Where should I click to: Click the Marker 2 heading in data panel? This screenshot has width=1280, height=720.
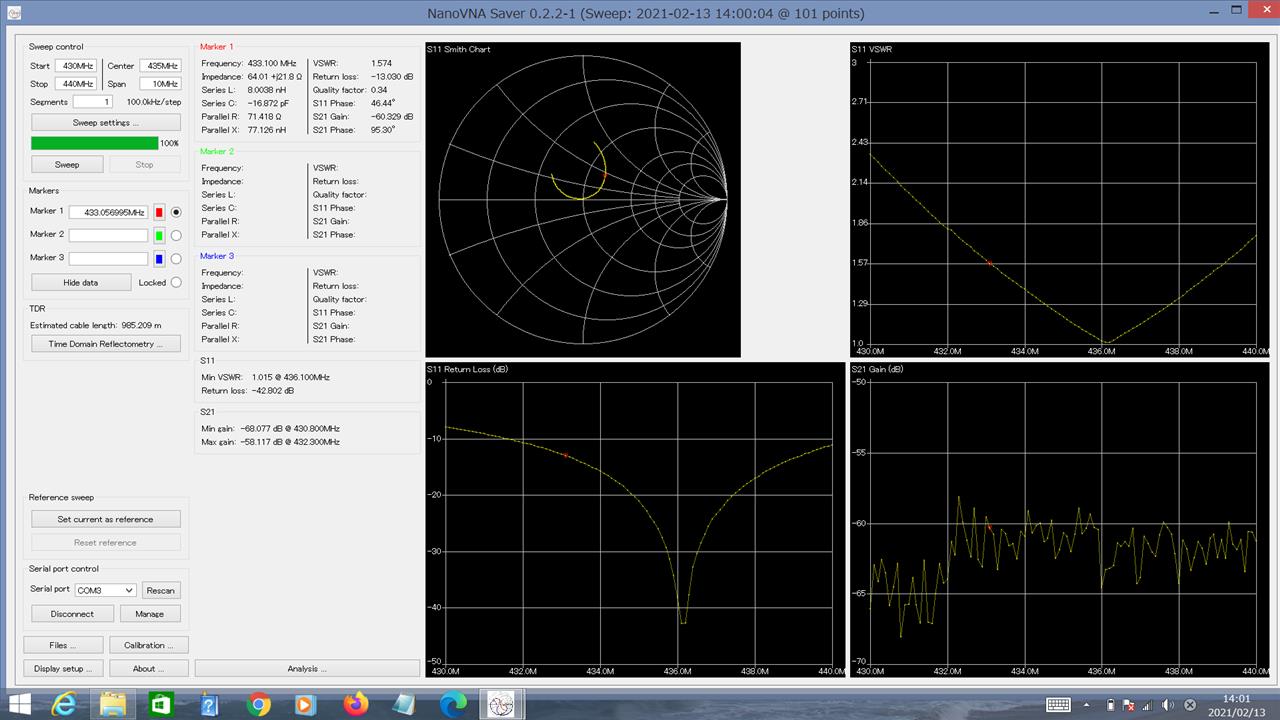(x=217, y=152)
